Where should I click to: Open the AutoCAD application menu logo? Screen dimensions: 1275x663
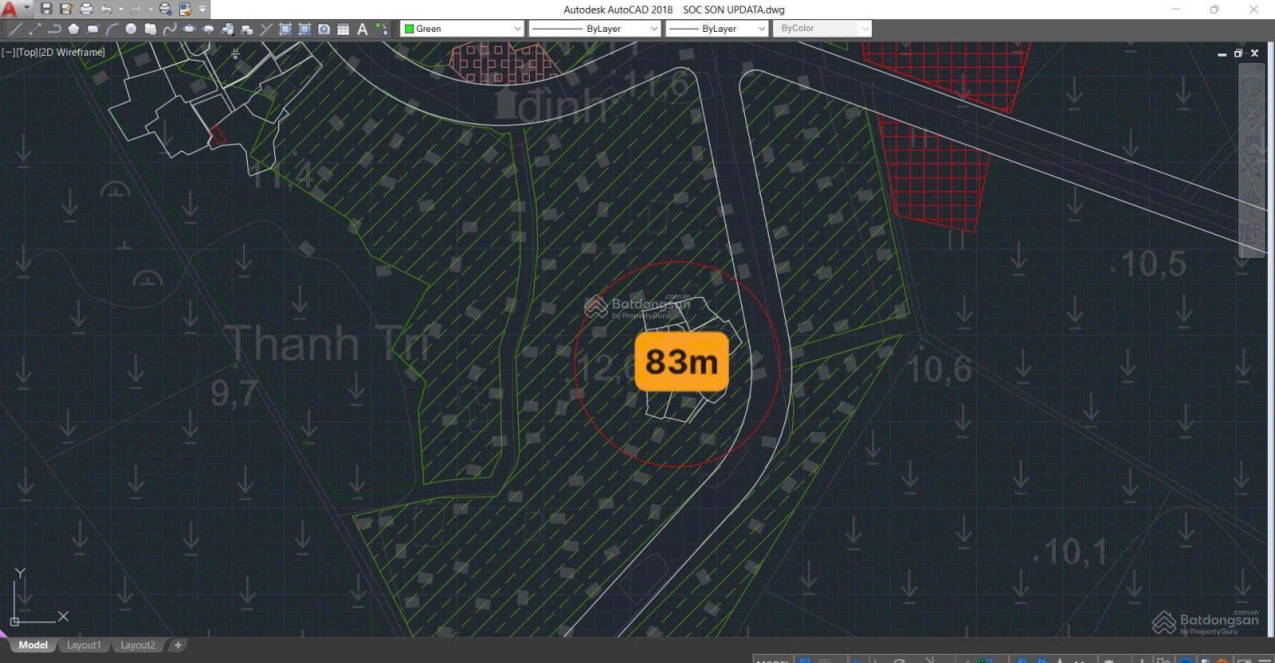(x=10, y=9)
